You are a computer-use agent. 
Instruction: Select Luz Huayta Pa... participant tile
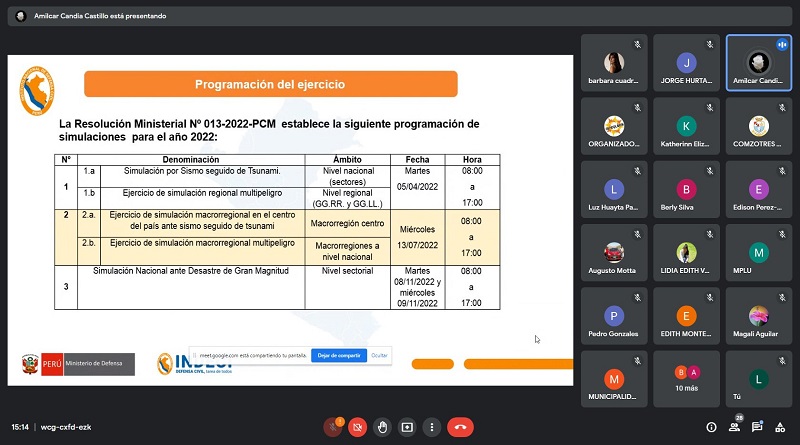click(614, 189)
